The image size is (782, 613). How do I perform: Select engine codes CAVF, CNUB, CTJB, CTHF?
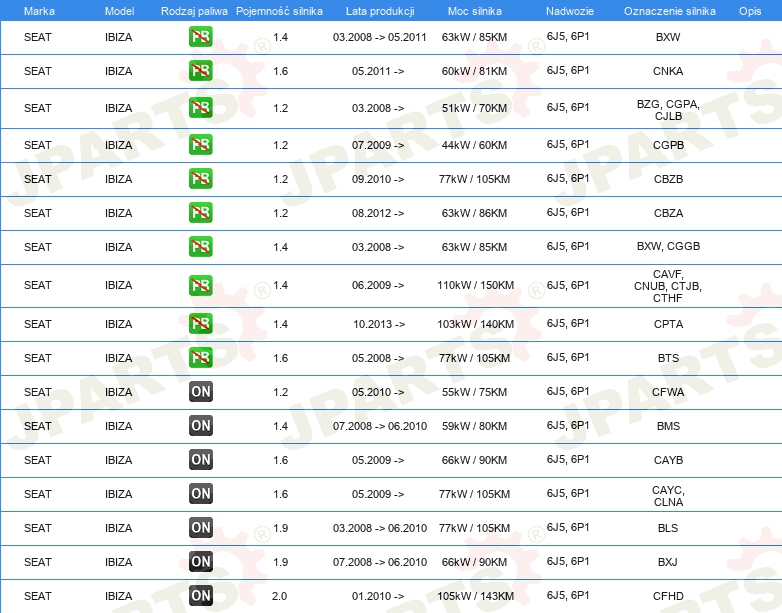[668, 286]
